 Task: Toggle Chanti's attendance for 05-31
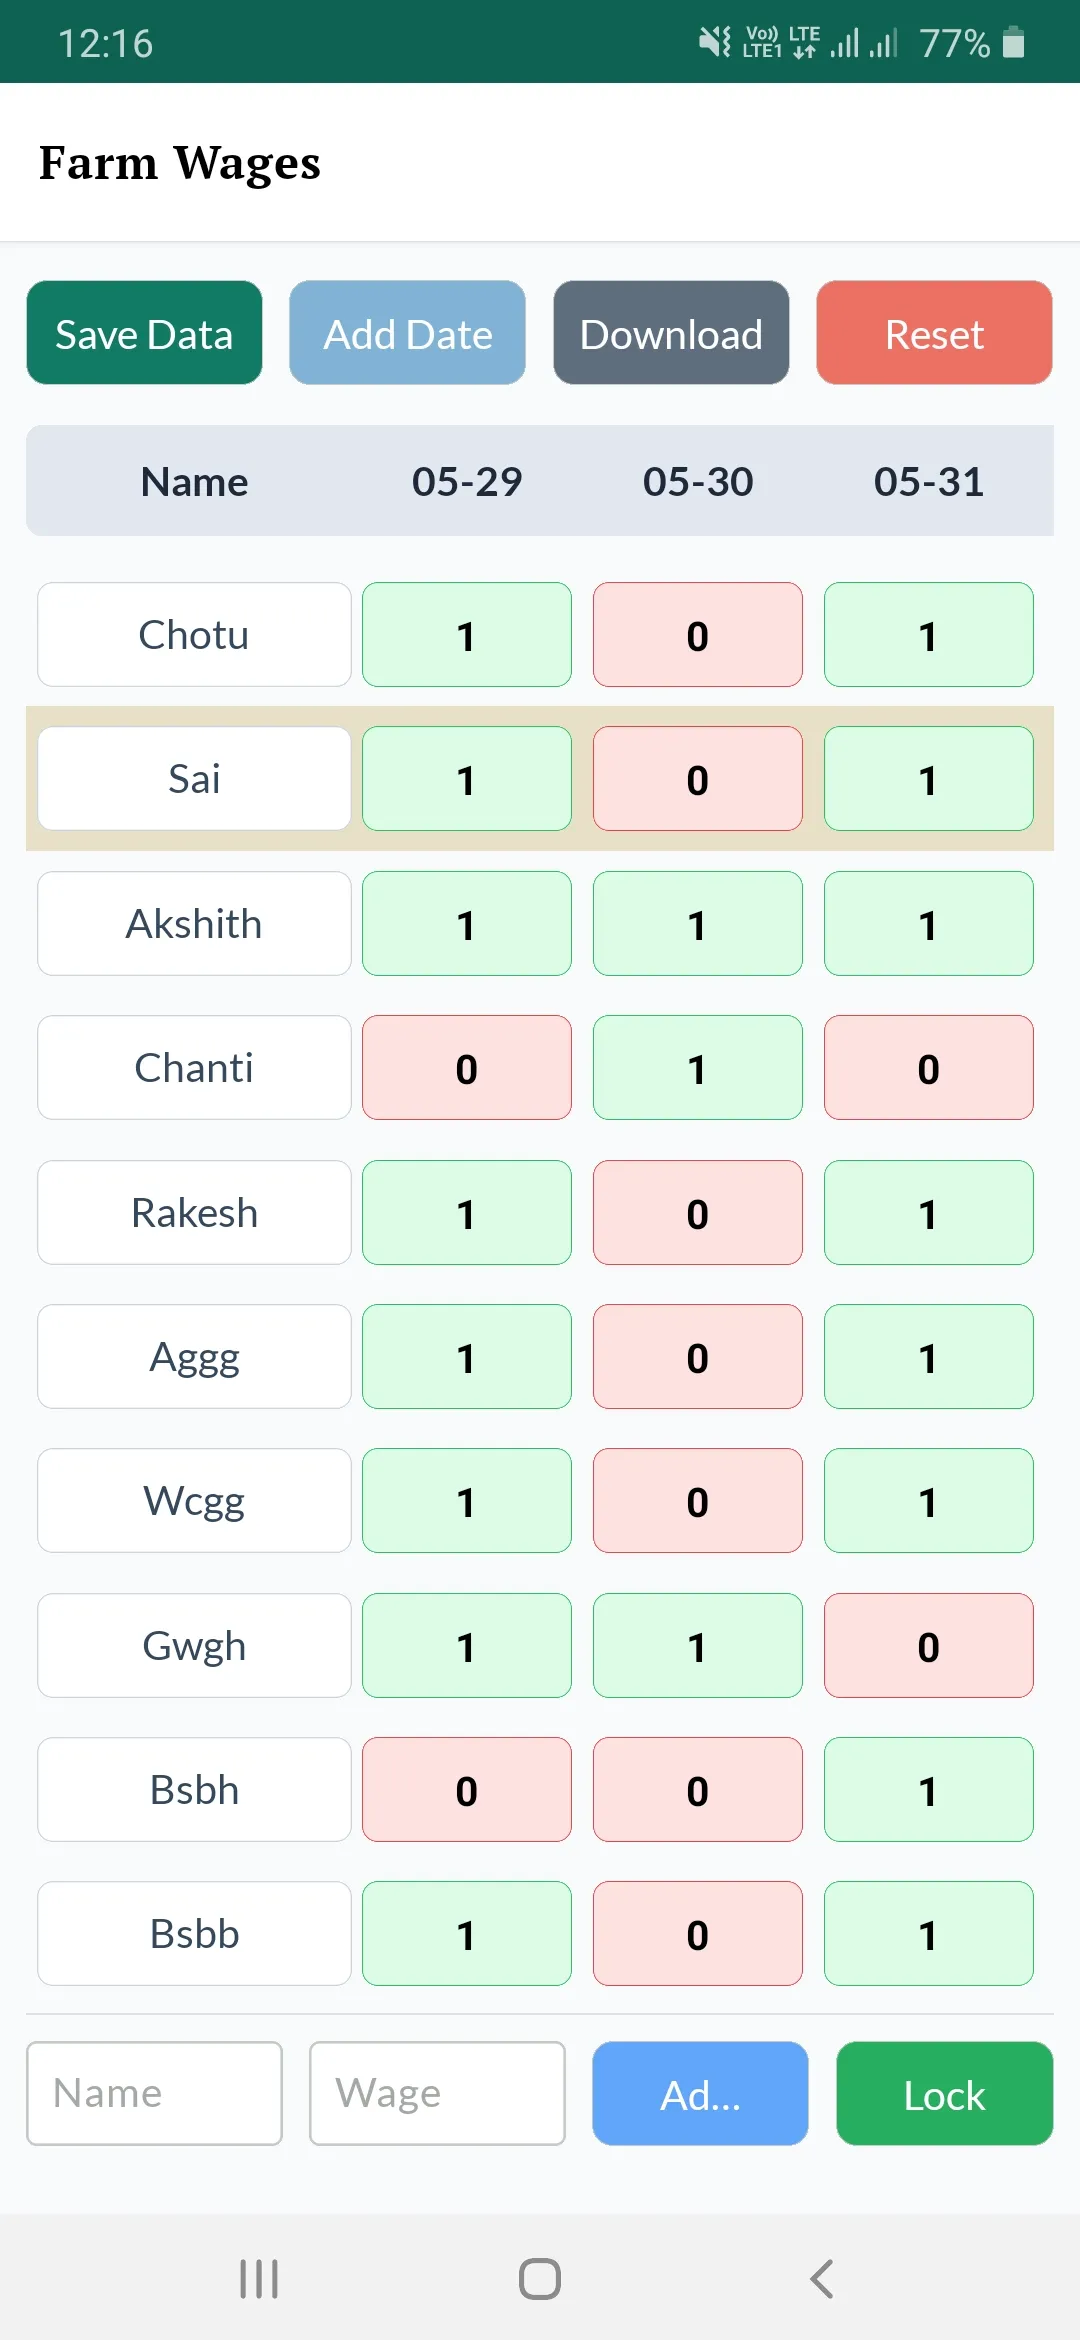point(928,1068)
